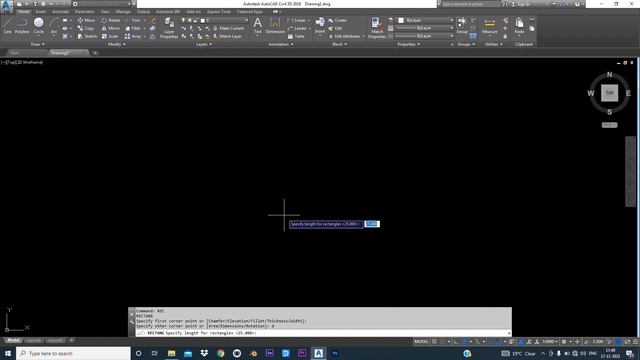Click the Type here to search box
Image resolution: width=640 pixels, height=360 pixels.
(x=73, y=353)
